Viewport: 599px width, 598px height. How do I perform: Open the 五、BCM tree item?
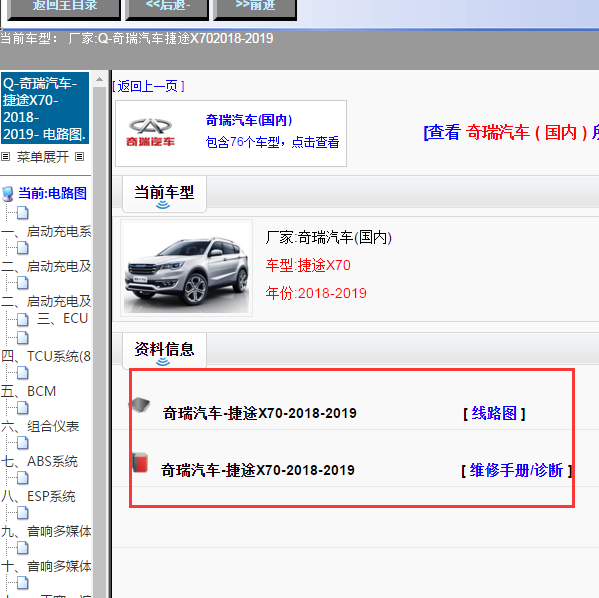[29, 392]
